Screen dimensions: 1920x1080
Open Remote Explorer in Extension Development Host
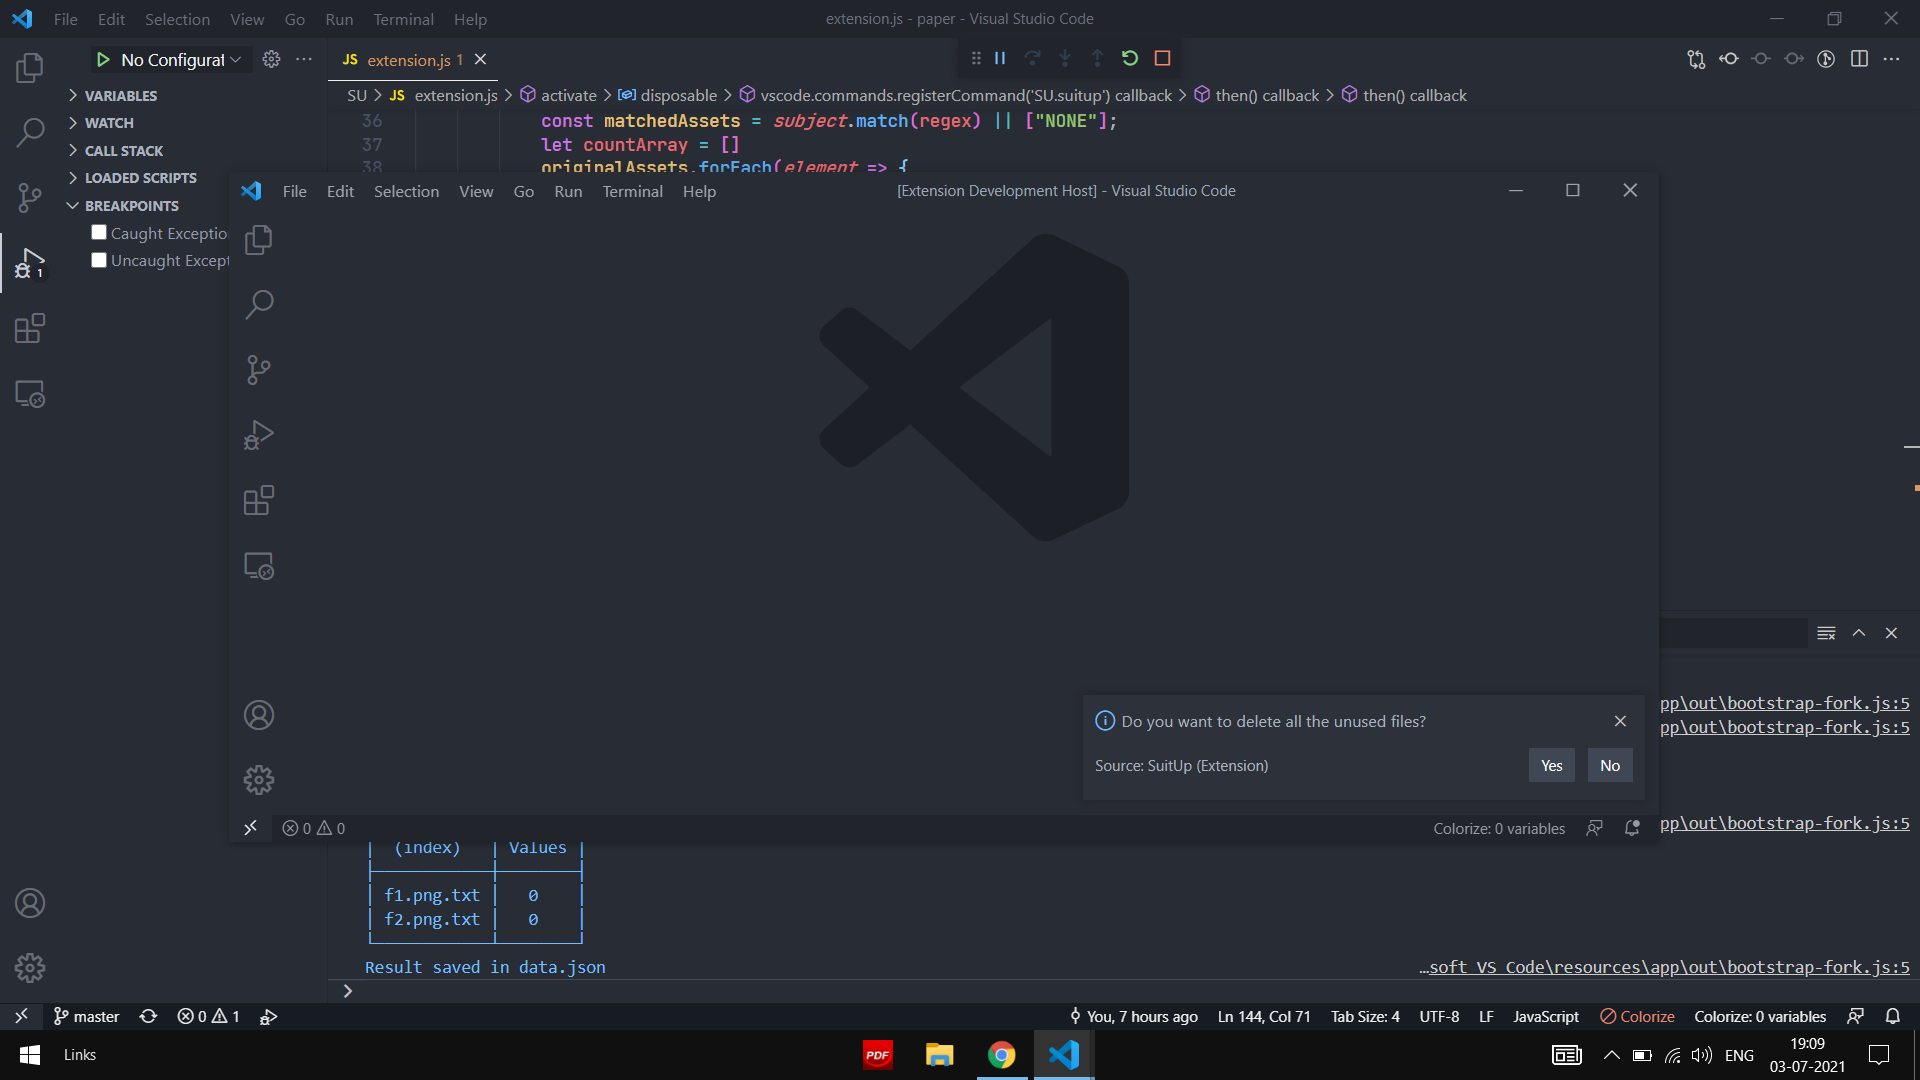click(259, 566)
